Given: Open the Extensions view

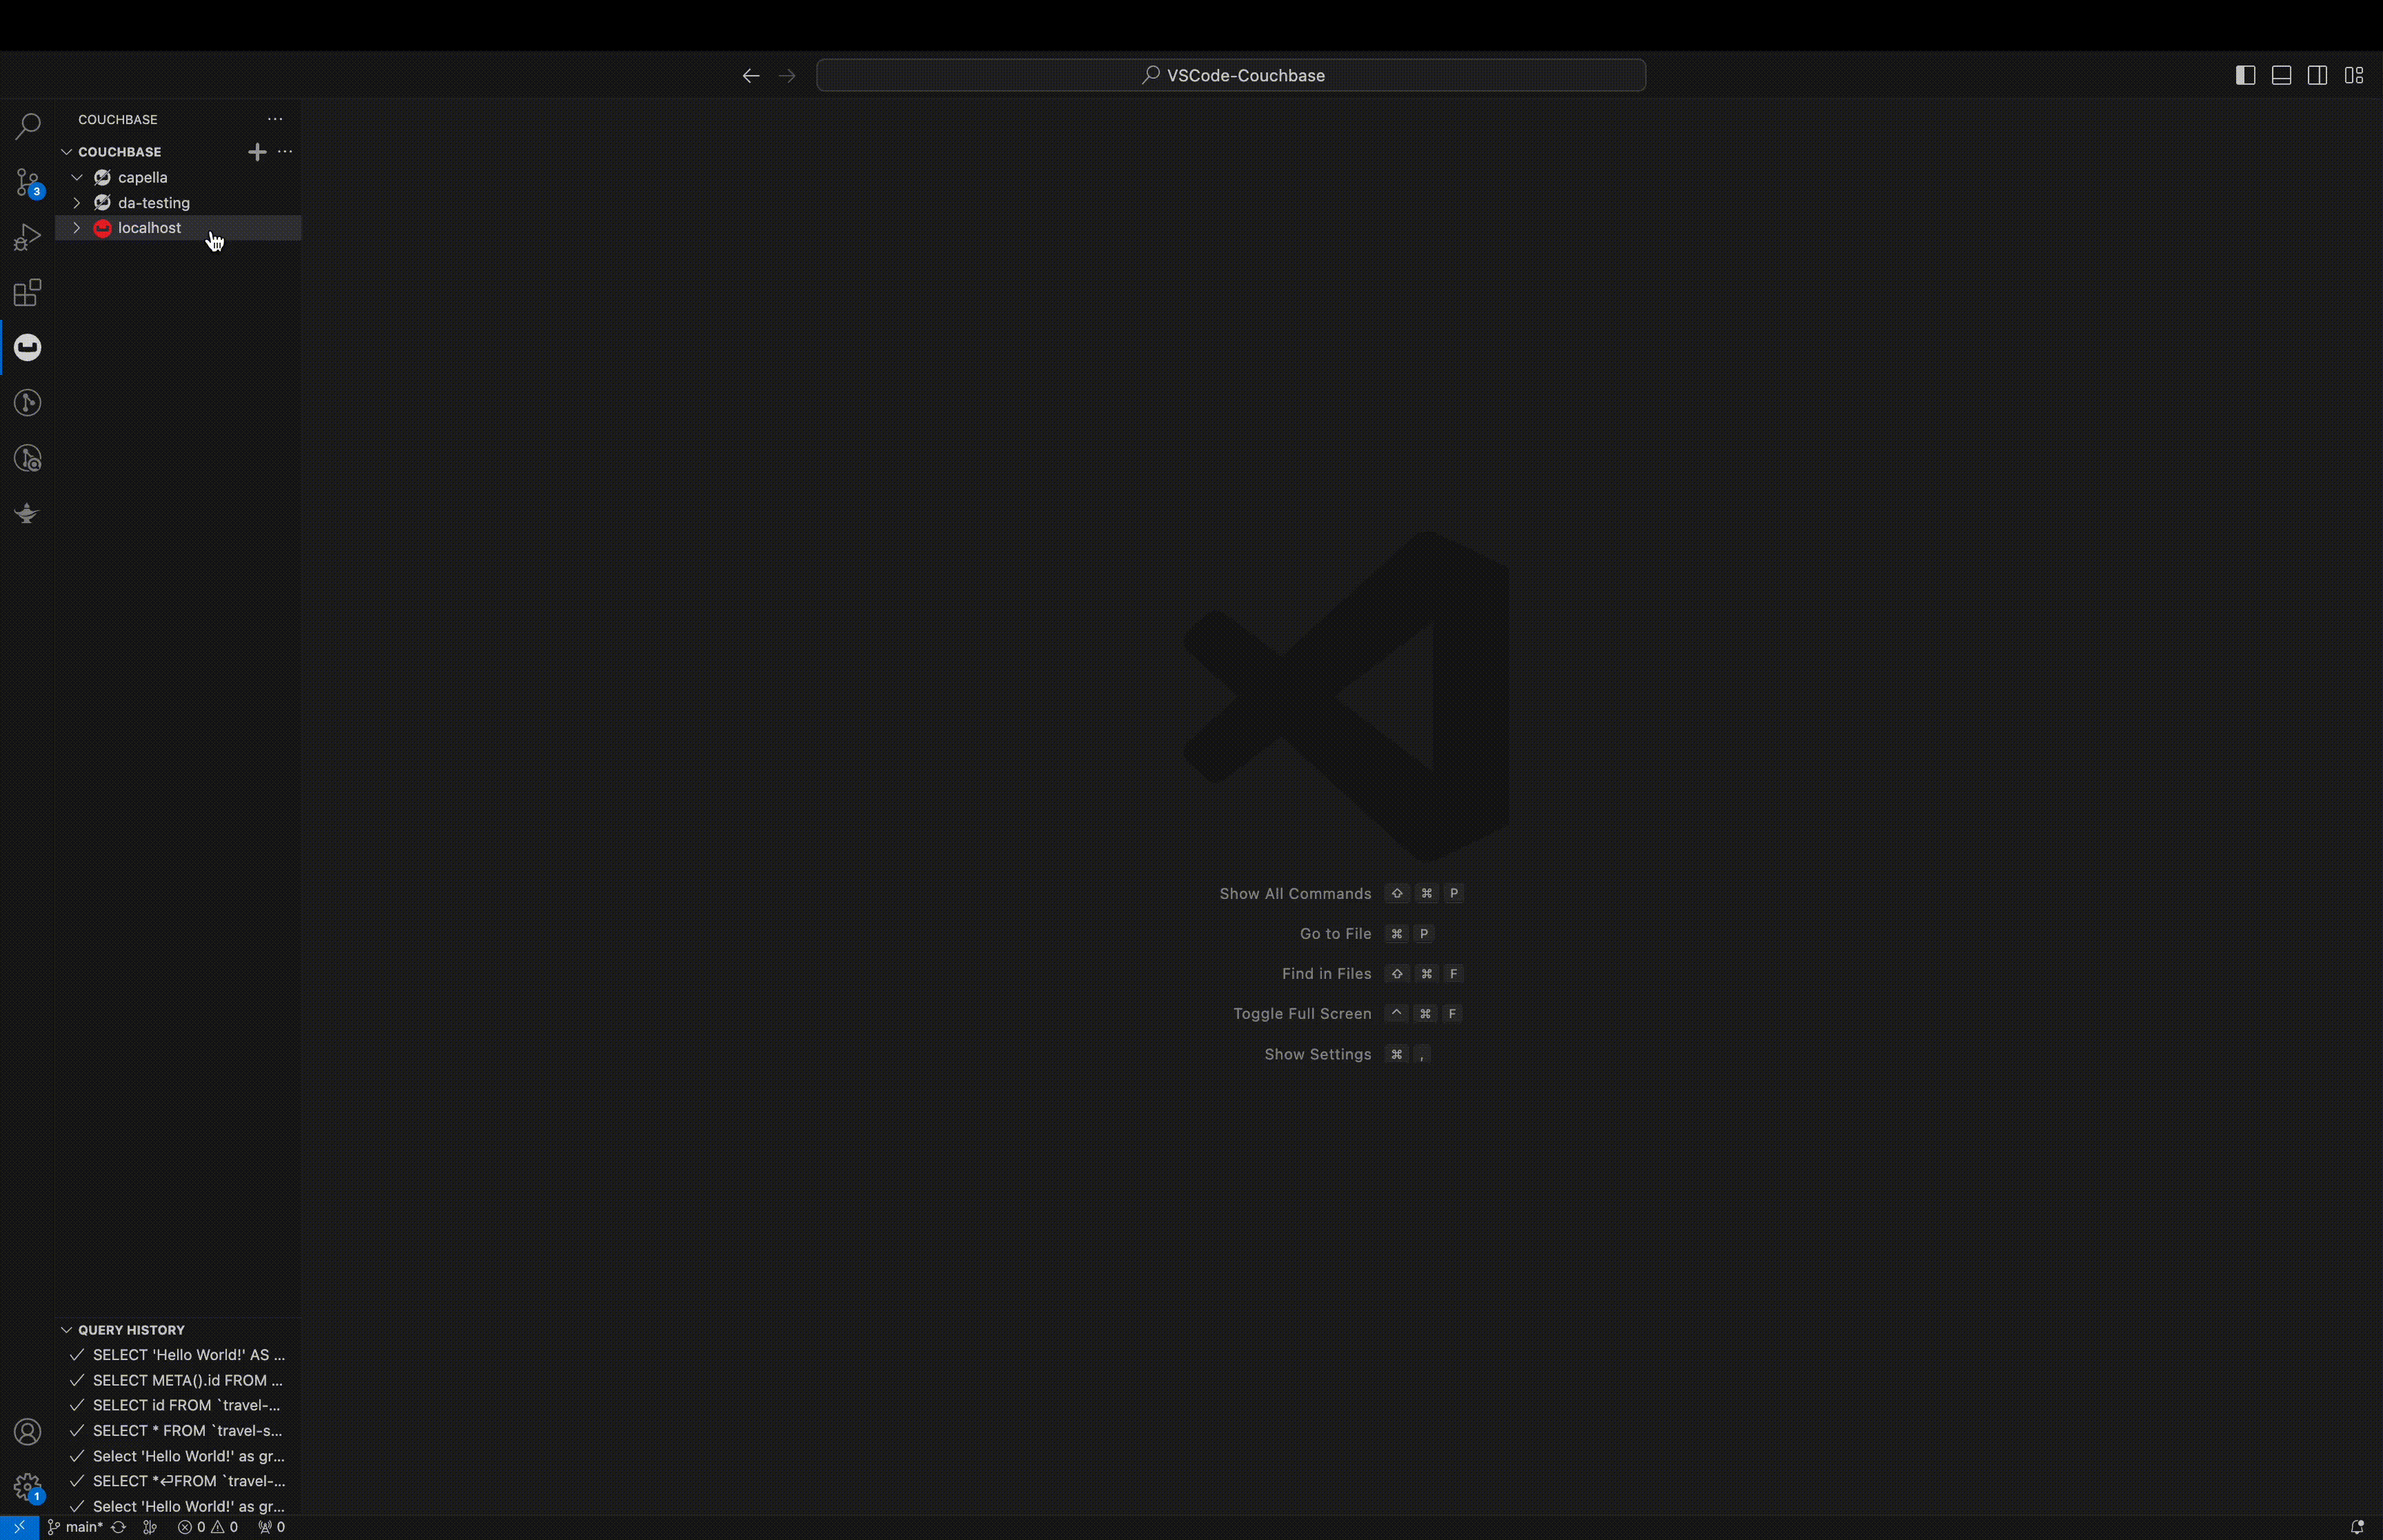Looking at the screenshot, I should [27, 293].
